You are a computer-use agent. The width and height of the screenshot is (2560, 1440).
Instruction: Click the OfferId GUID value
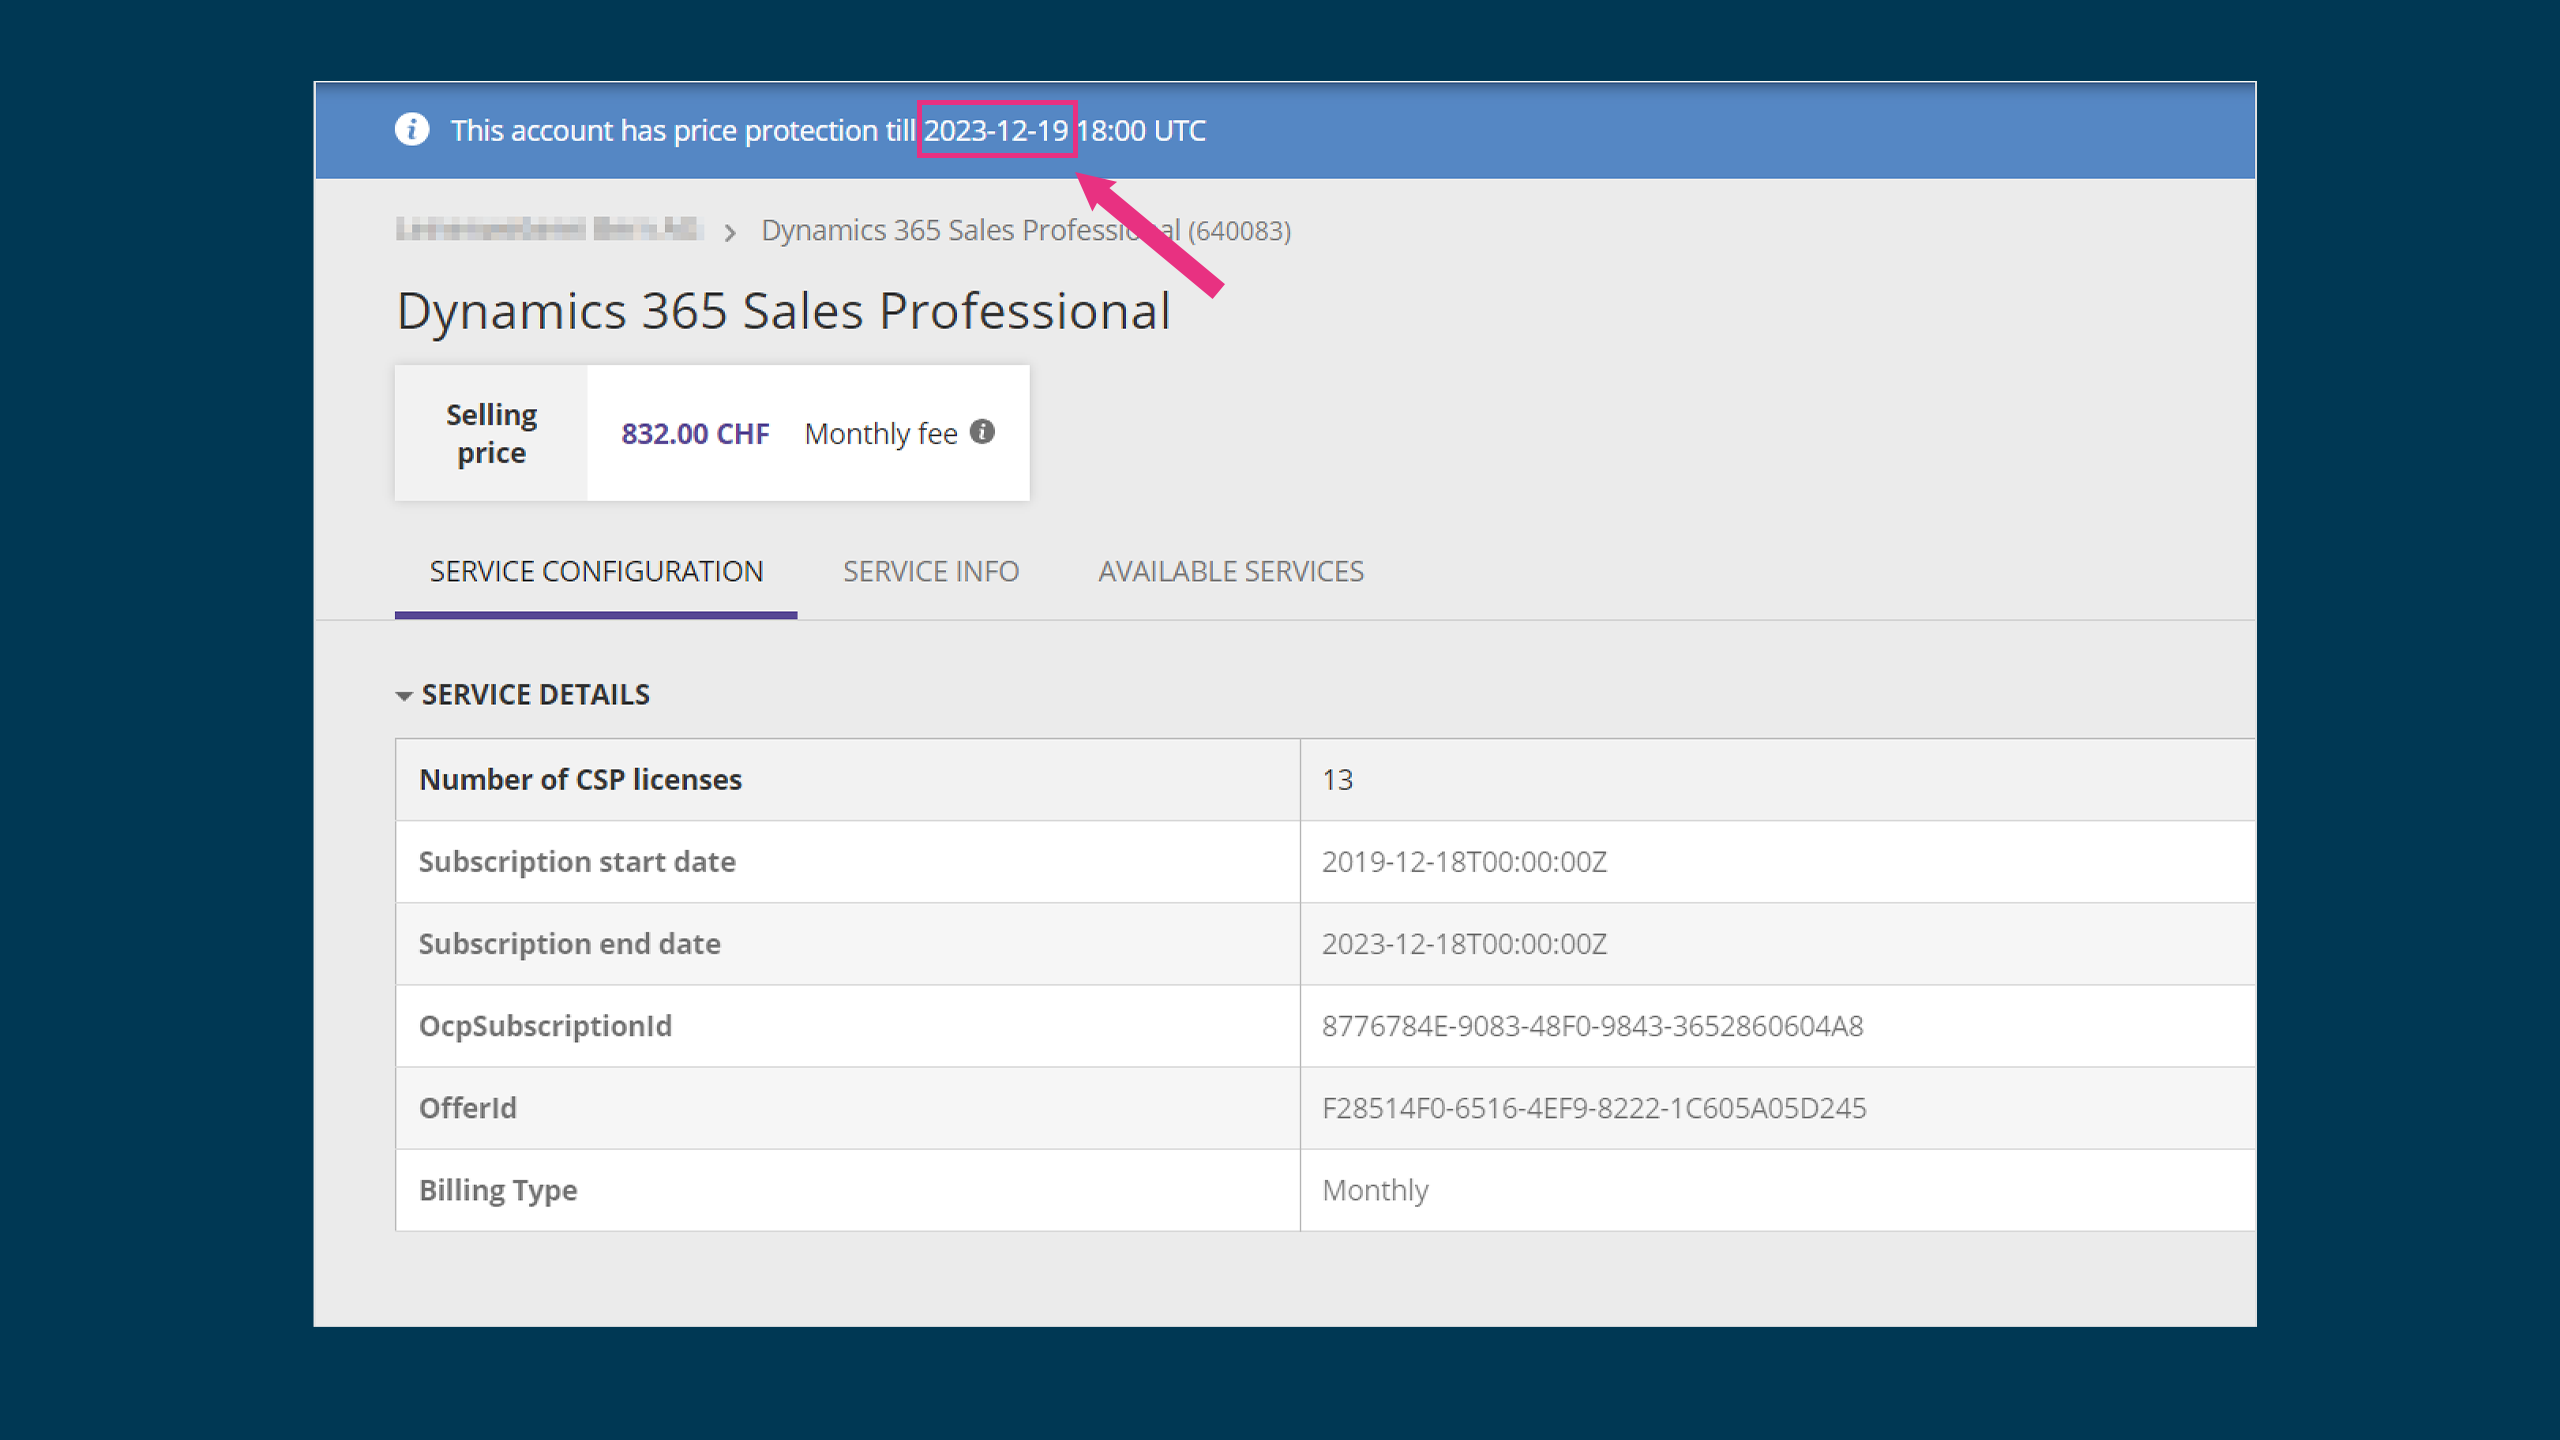[x=1593, y=1108]
